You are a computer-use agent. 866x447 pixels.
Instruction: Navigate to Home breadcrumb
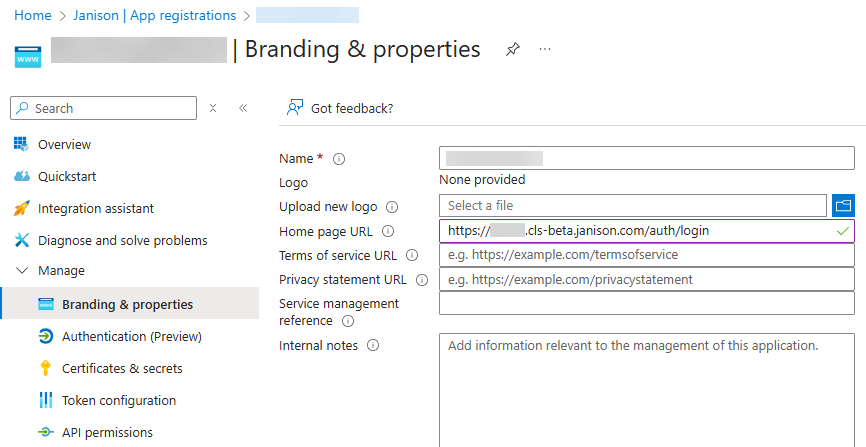pos(33,16)
